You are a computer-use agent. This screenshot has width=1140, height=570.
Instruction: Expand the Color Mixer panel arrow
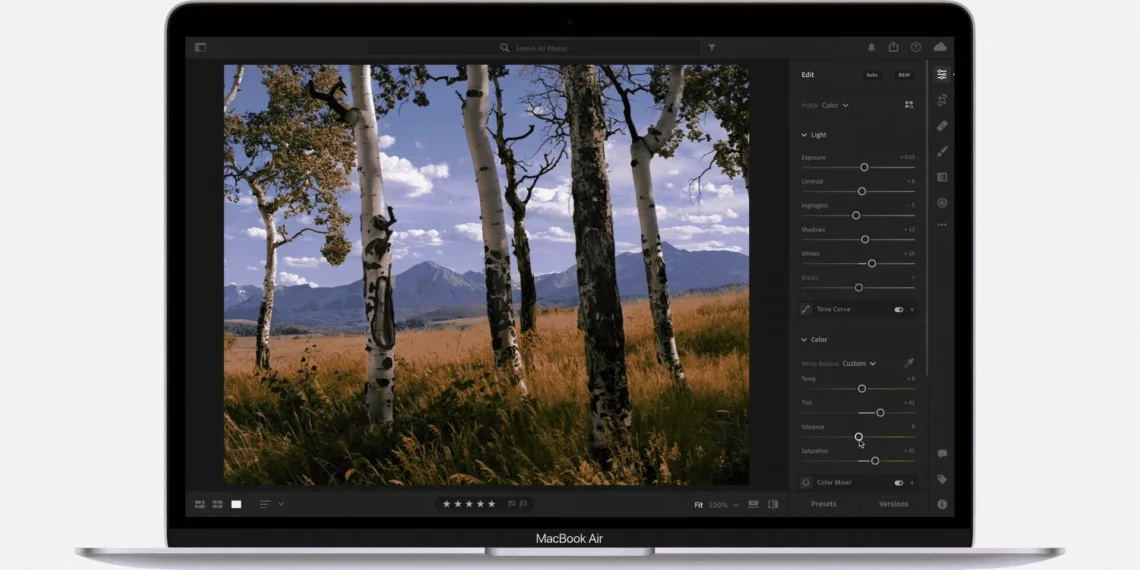[x=912, y=482]
